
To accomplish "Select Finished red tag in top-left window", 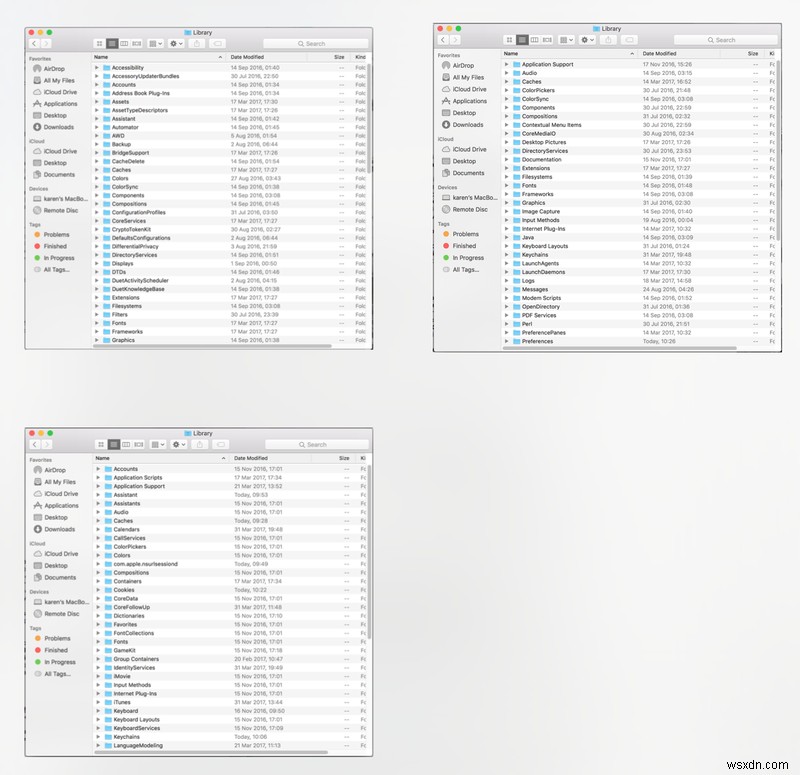I will (x=51, y=246).
